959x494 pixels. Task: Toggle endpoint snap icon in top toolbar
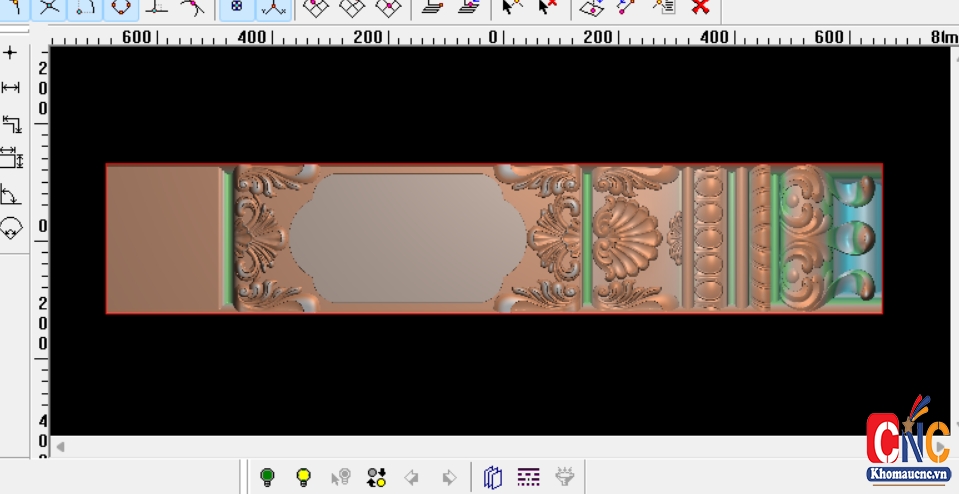click(13, 8)
